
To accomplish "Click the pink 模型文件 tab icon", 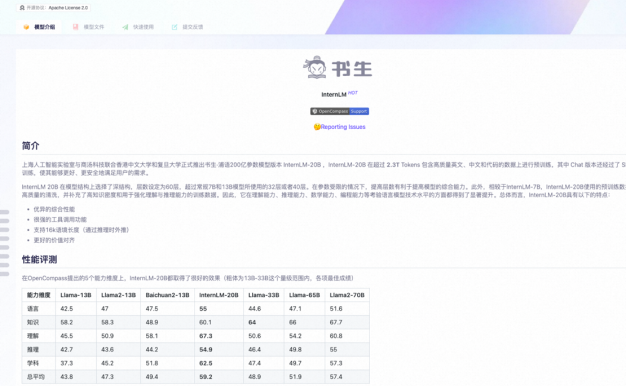I will [x=75, y=27].
